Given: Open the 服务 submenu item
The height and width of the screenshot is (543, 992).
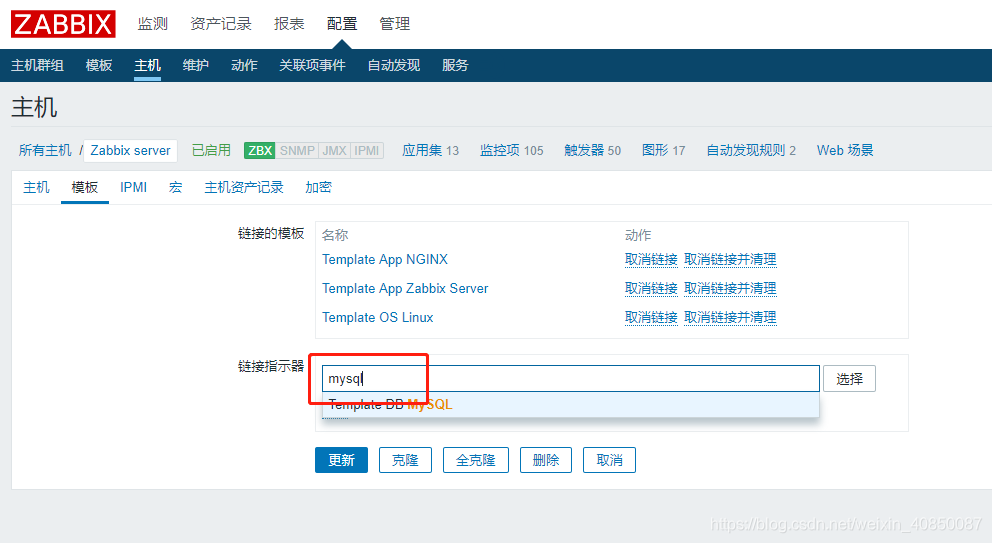Looking at the screenshot, I should click(455, 65).
